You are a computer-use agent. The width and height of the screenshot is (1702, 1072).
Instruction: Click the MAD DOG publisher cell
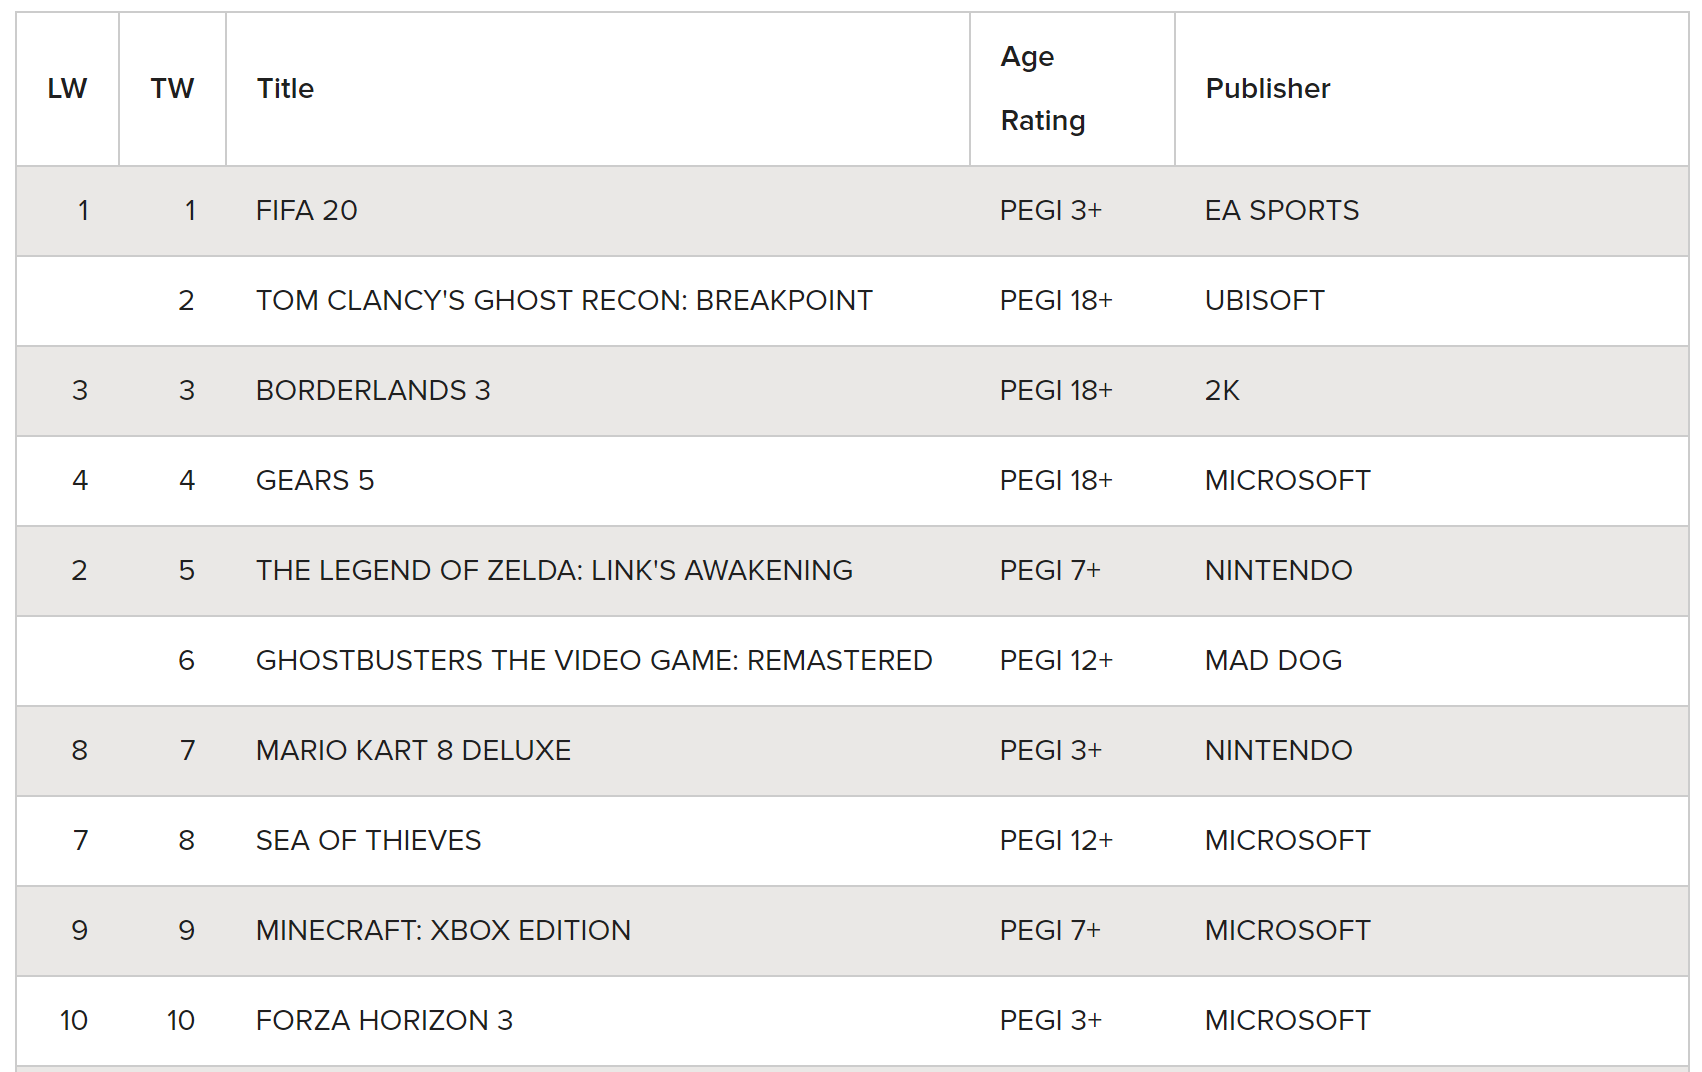(x=1273, y=661)
